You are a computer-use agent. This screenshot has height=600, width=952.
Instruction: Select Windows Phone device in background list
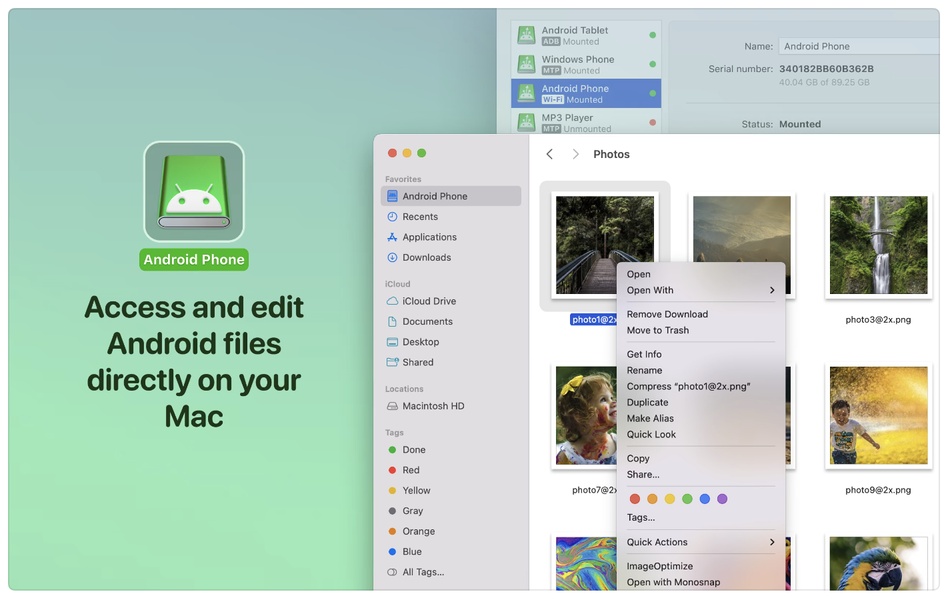[586, 64]
